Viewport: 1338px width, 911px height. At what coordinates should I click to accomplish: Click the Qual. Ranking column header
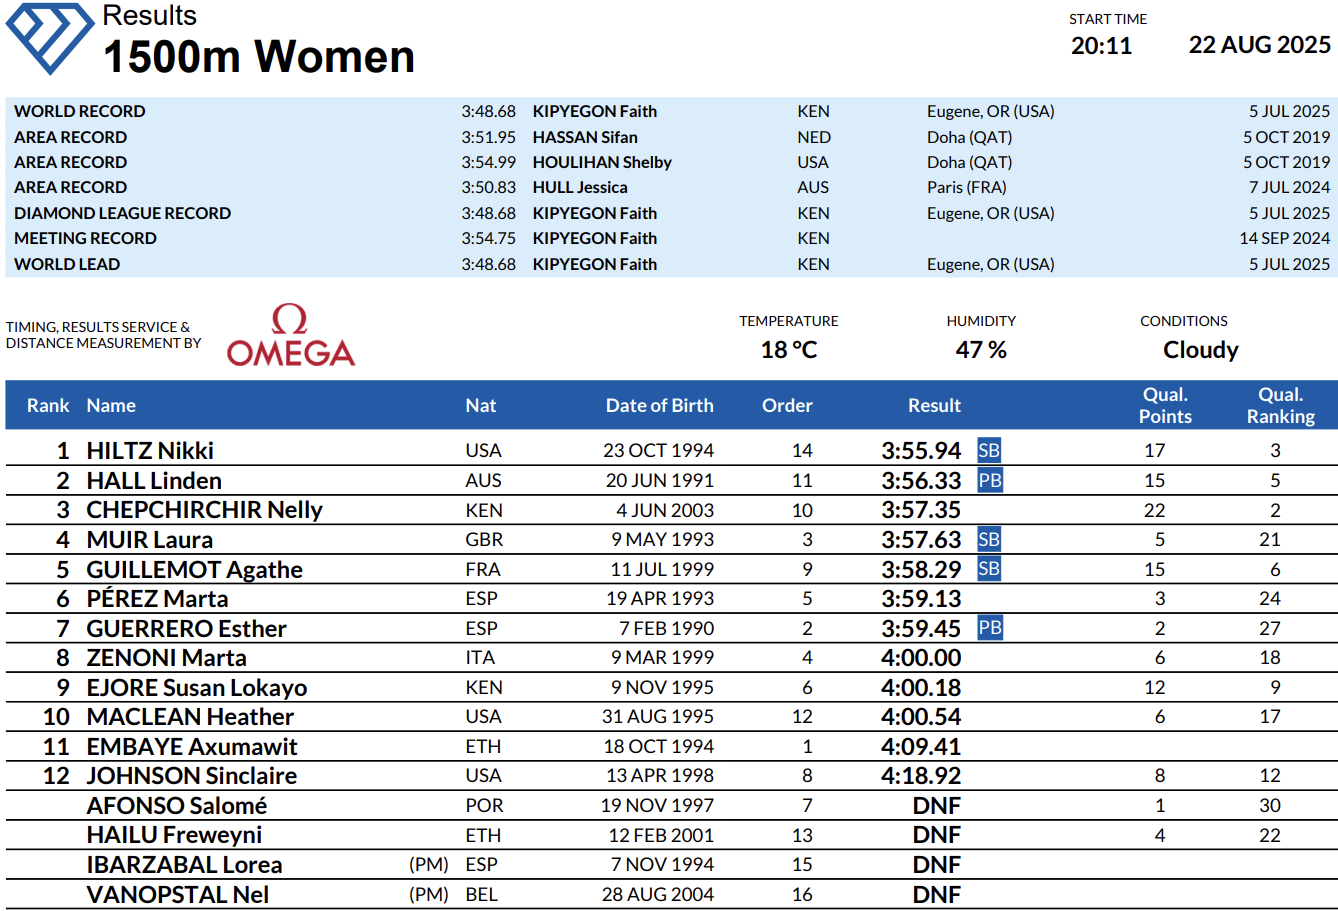pos(1280,405)
